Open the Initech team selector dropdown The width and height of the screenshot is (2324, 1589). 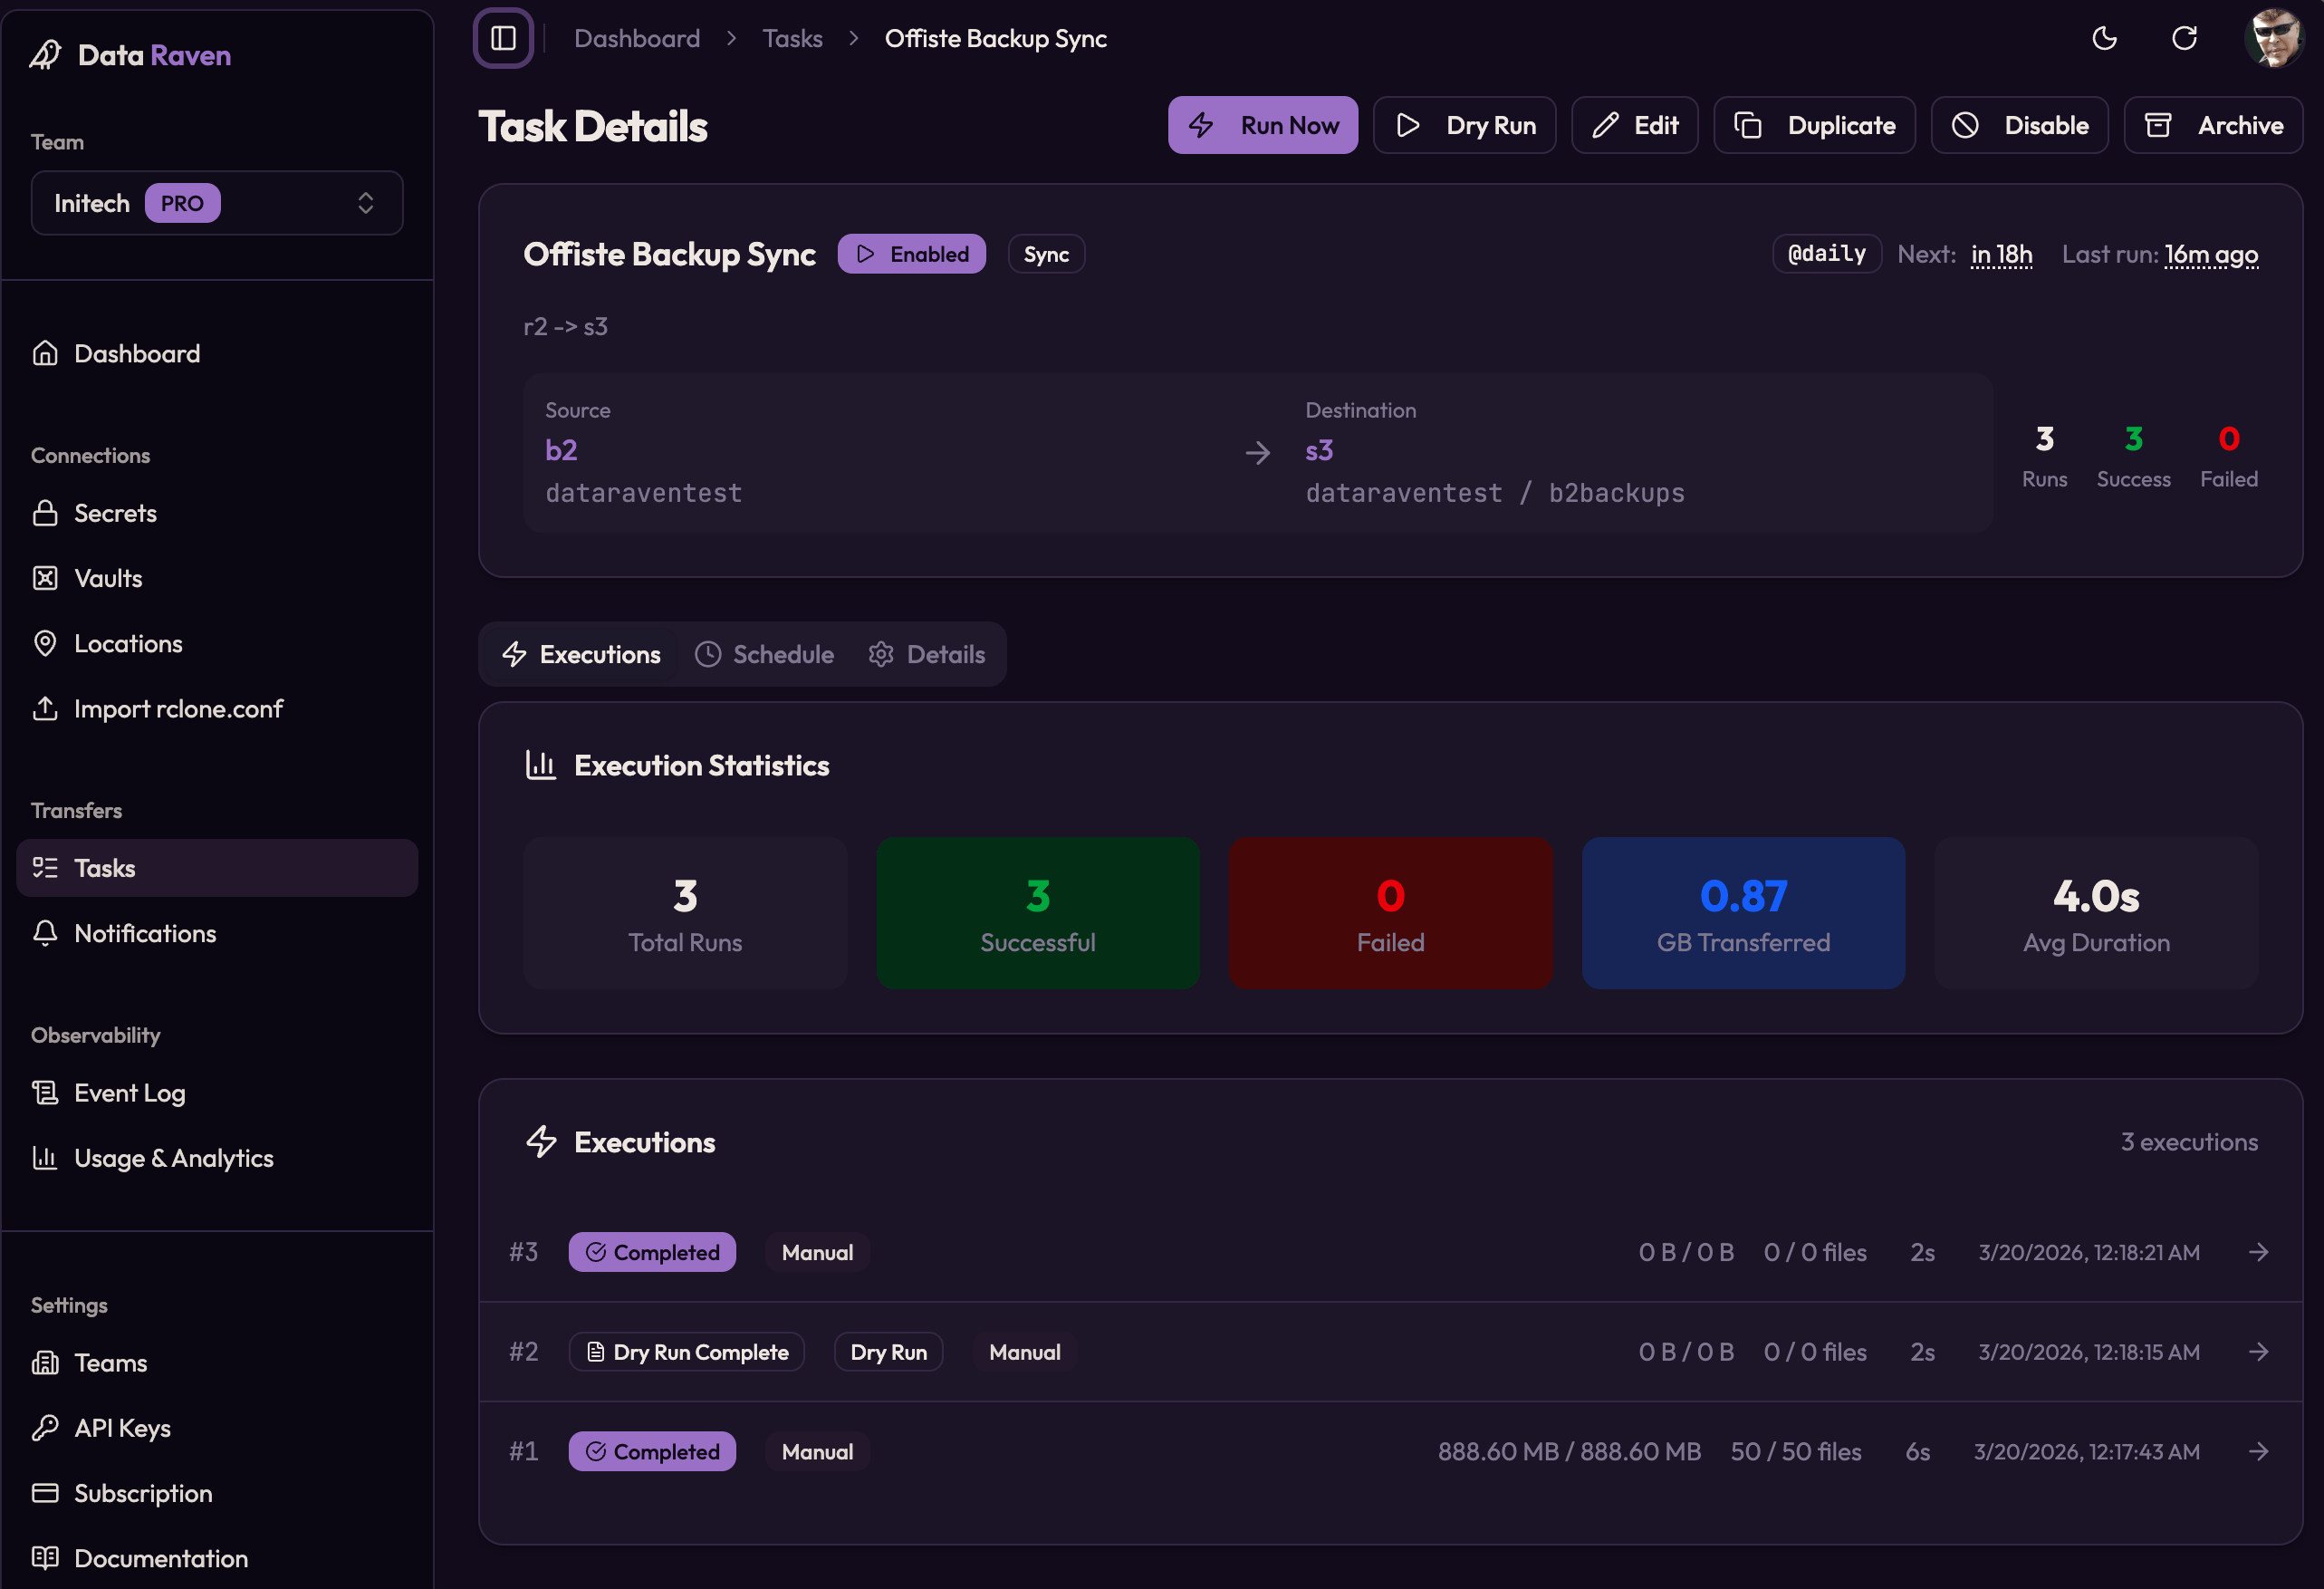pos(217,203)
